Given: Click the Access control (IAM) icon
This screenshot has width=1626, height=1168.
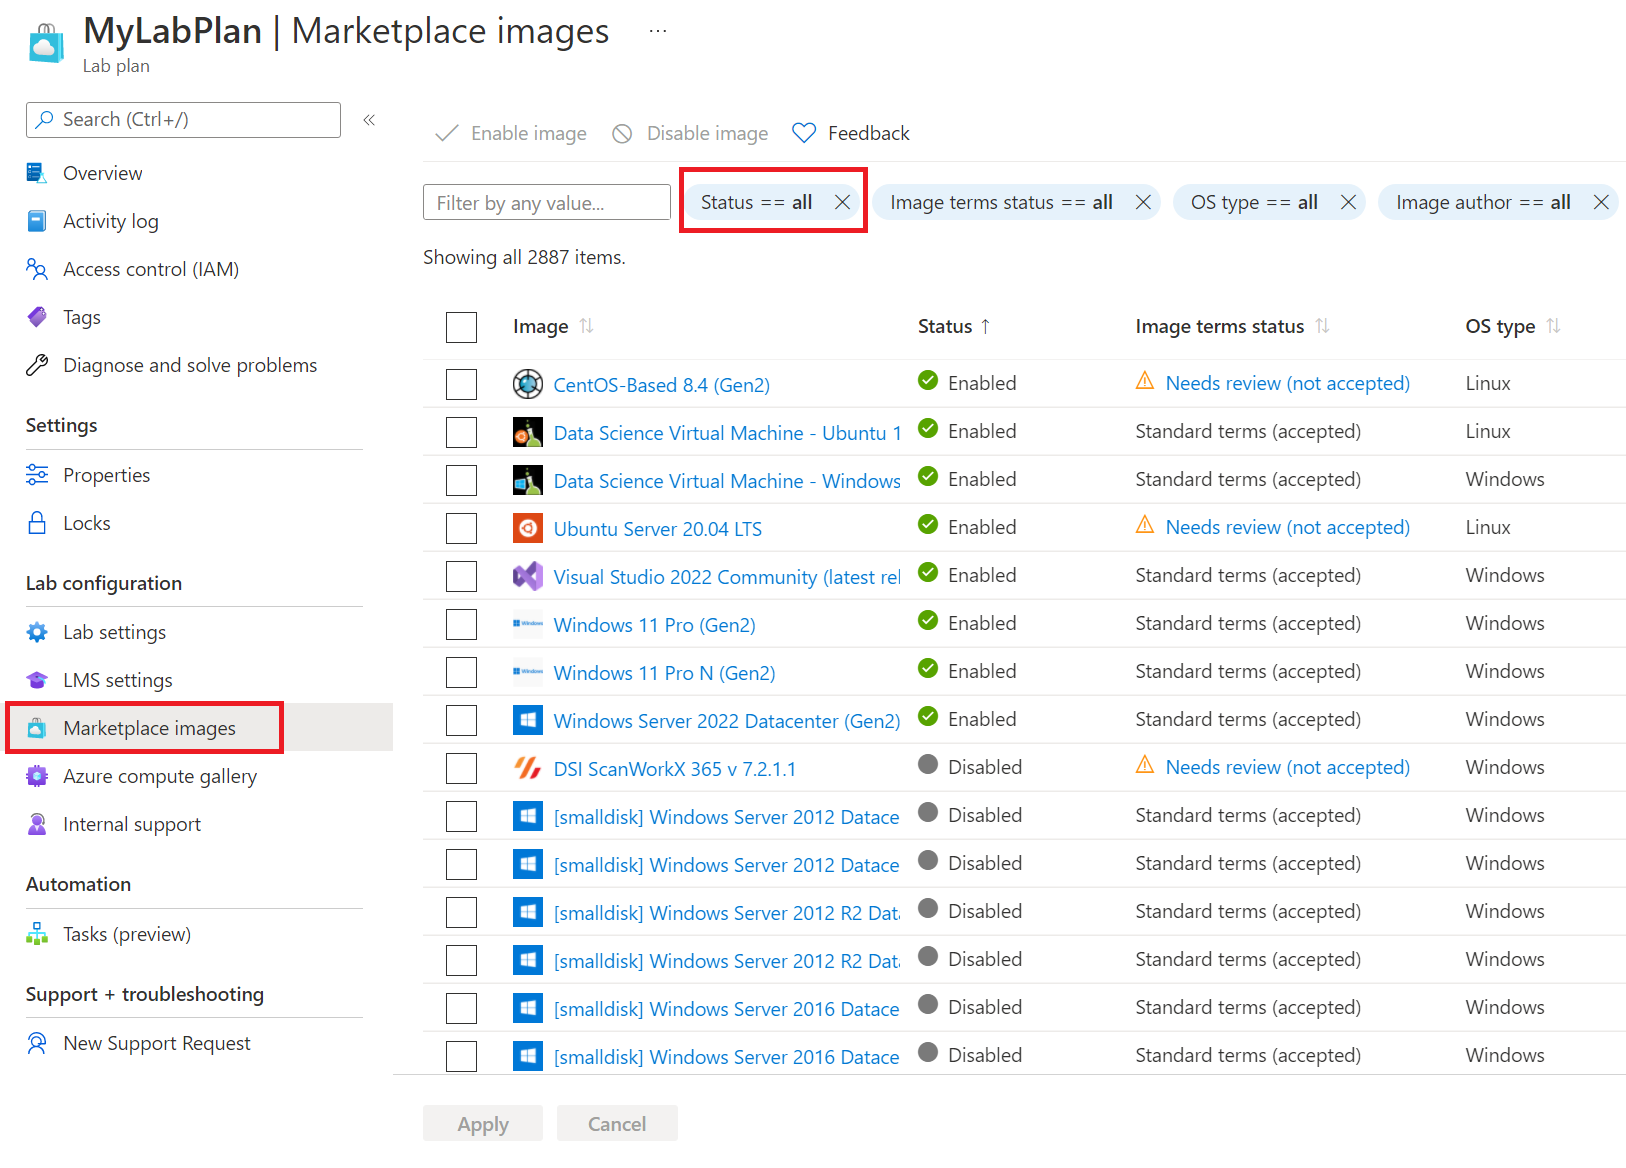Looking at the screenshot, I should [x=37, y=268].
